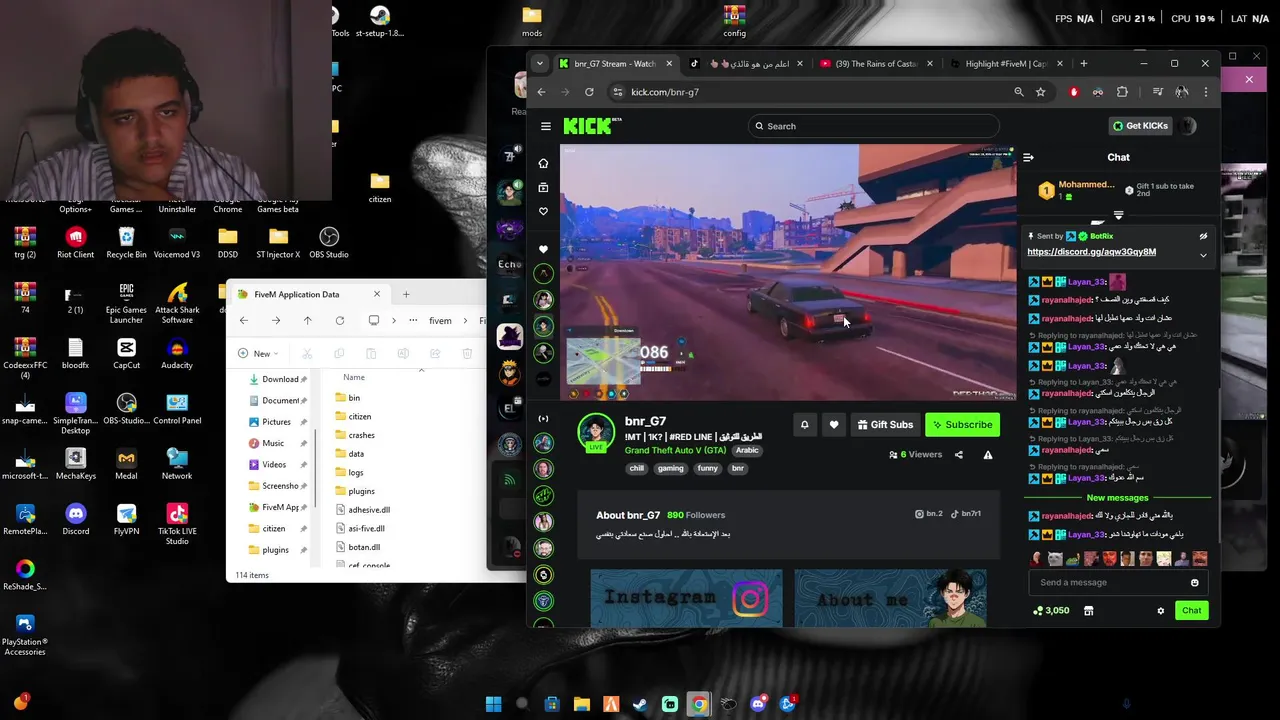Open Grand Theft Auto V category link
Screen dimensions: 1280x720
(675, 451)
